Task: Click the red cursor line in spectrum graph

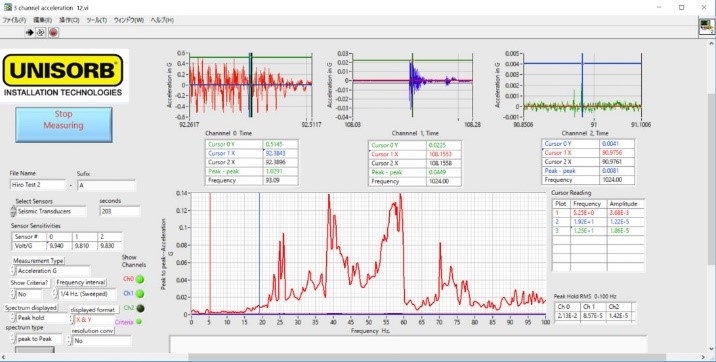Action: click(x=210, y=253)
